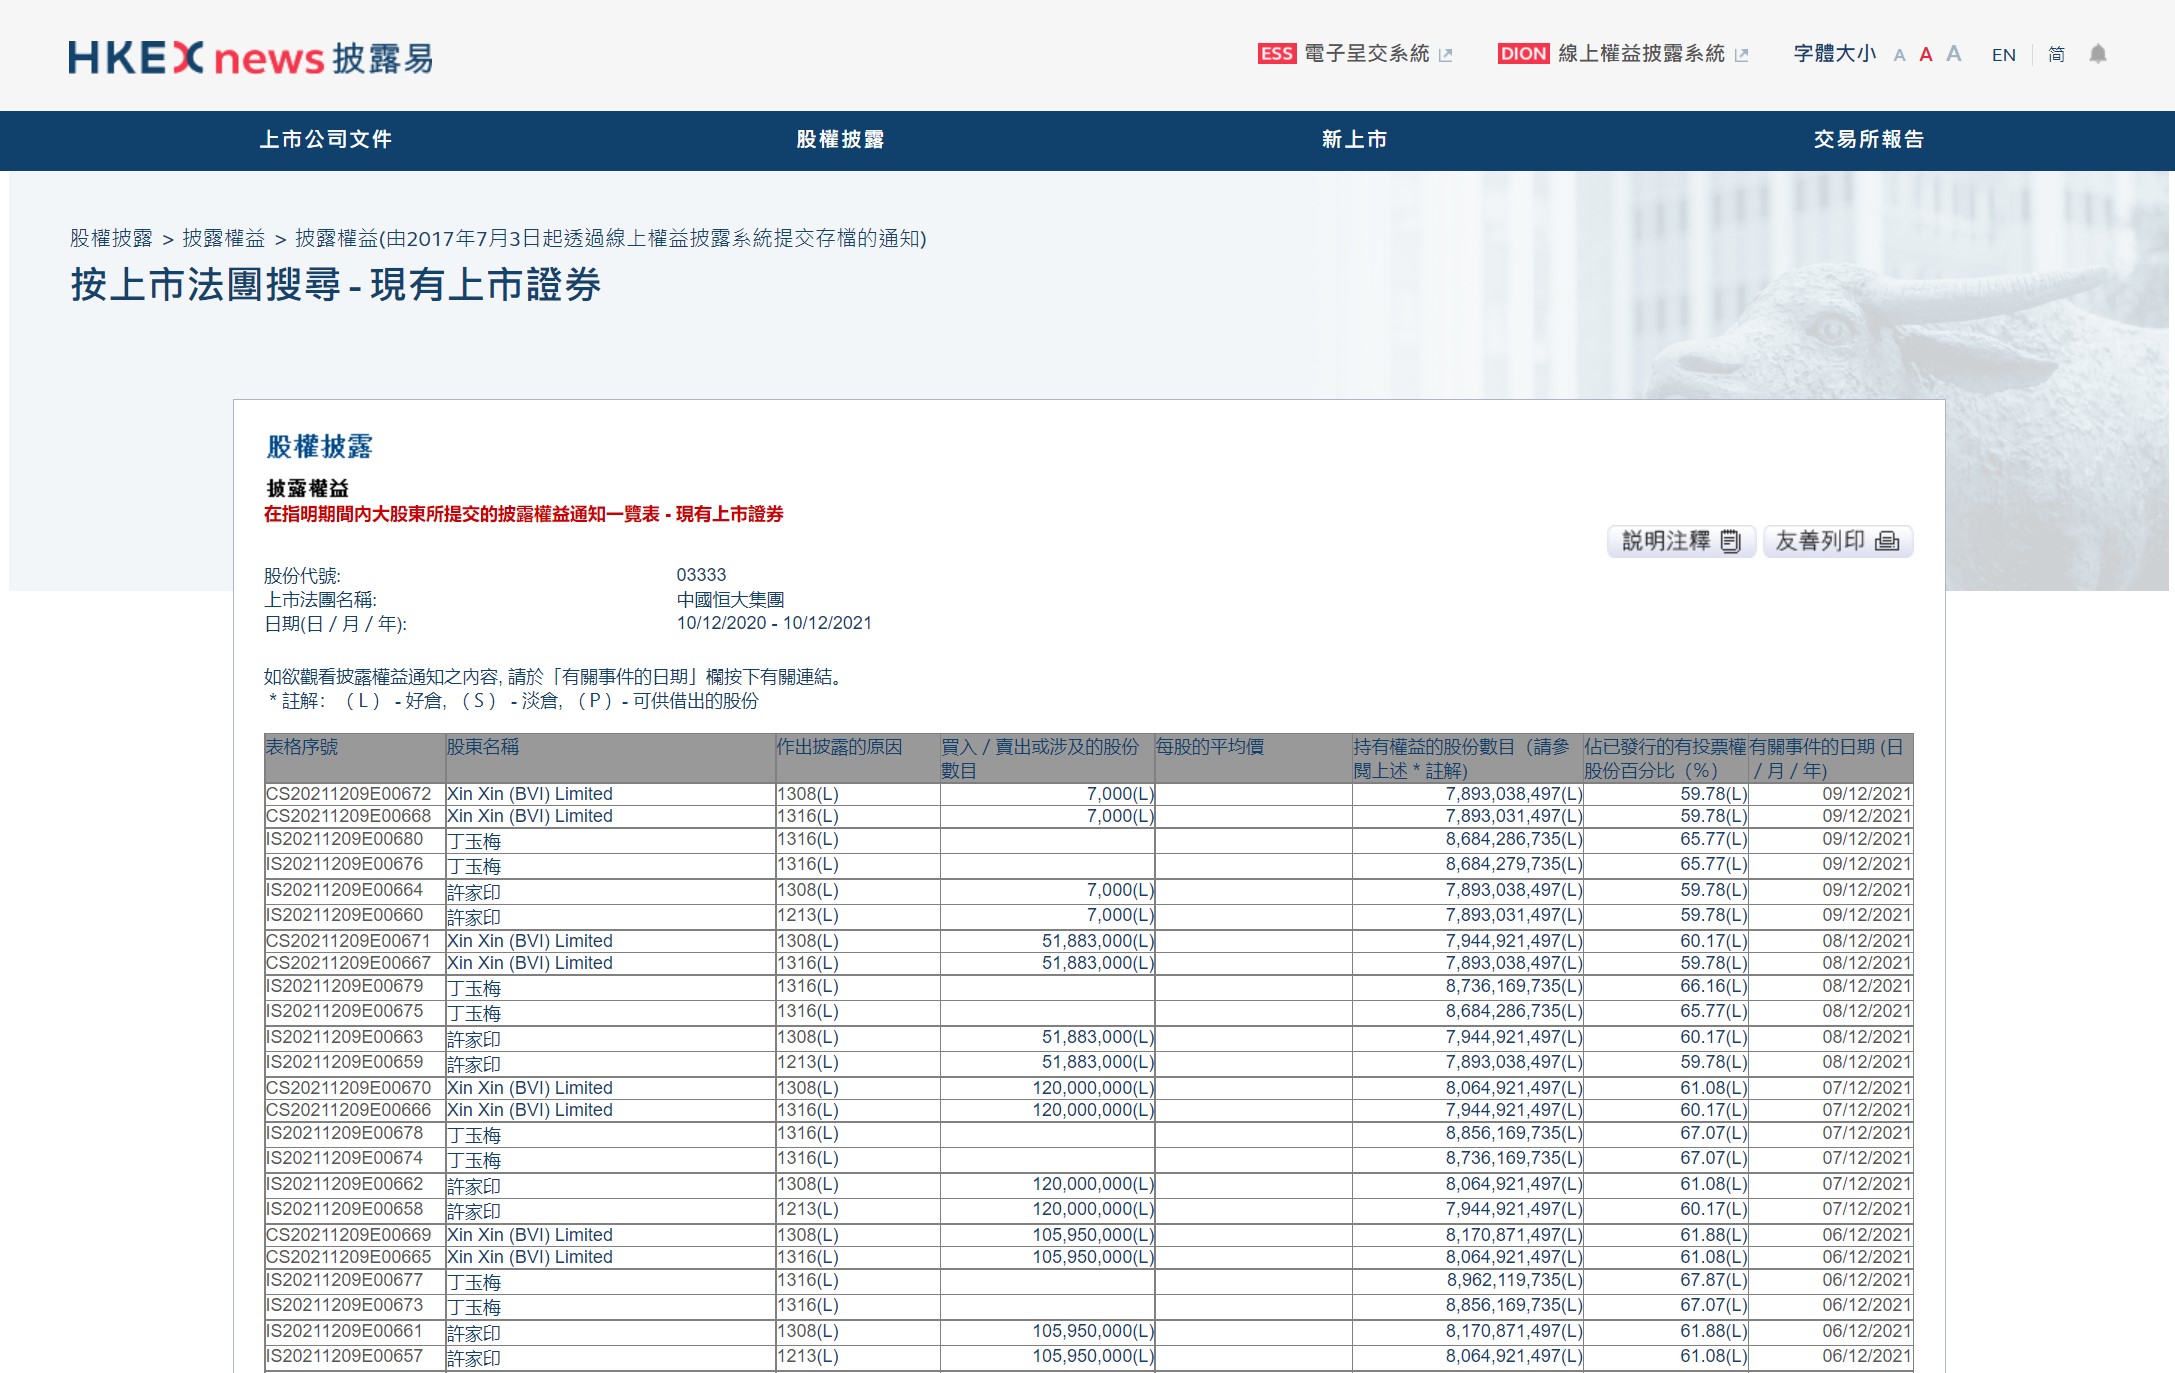Switch to Simplified Chinese 简
2175x1373 pixels.
point(2056,55)
